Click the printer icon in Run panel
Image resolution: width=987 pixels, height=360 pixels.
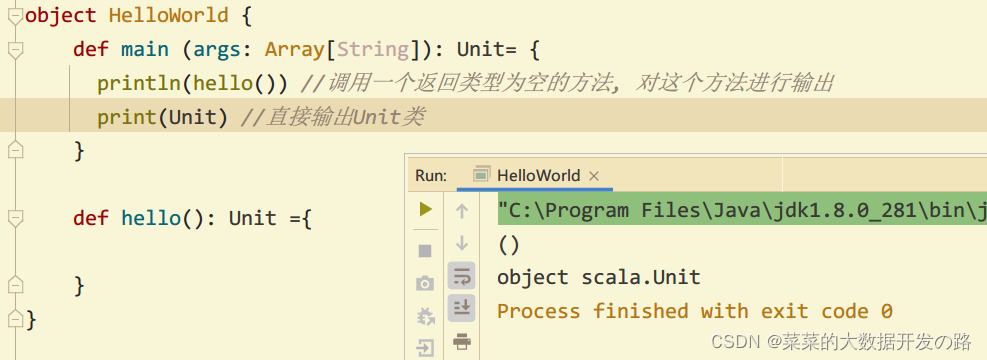(x=462, y=342)
